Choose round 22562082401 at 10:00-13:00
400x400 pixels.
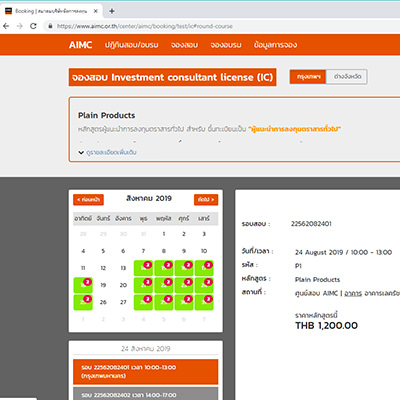coord(145,372)
